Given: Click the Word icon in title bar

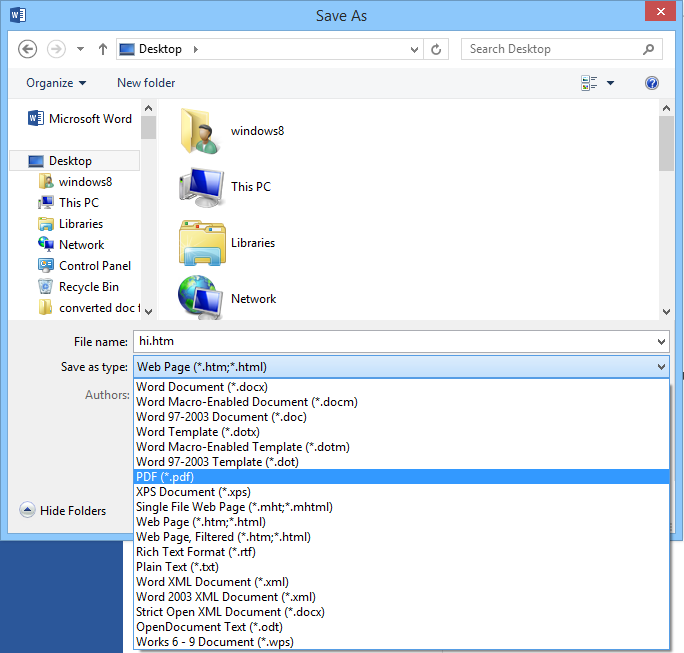Looking at the screenshot, I should coord(18,15).
